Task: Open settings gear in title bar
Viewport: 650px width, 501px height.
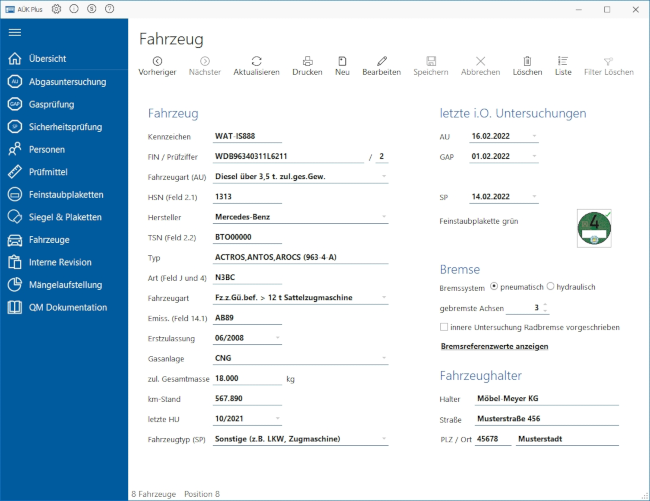Action: pyautogui.click(x=56, y=8)
